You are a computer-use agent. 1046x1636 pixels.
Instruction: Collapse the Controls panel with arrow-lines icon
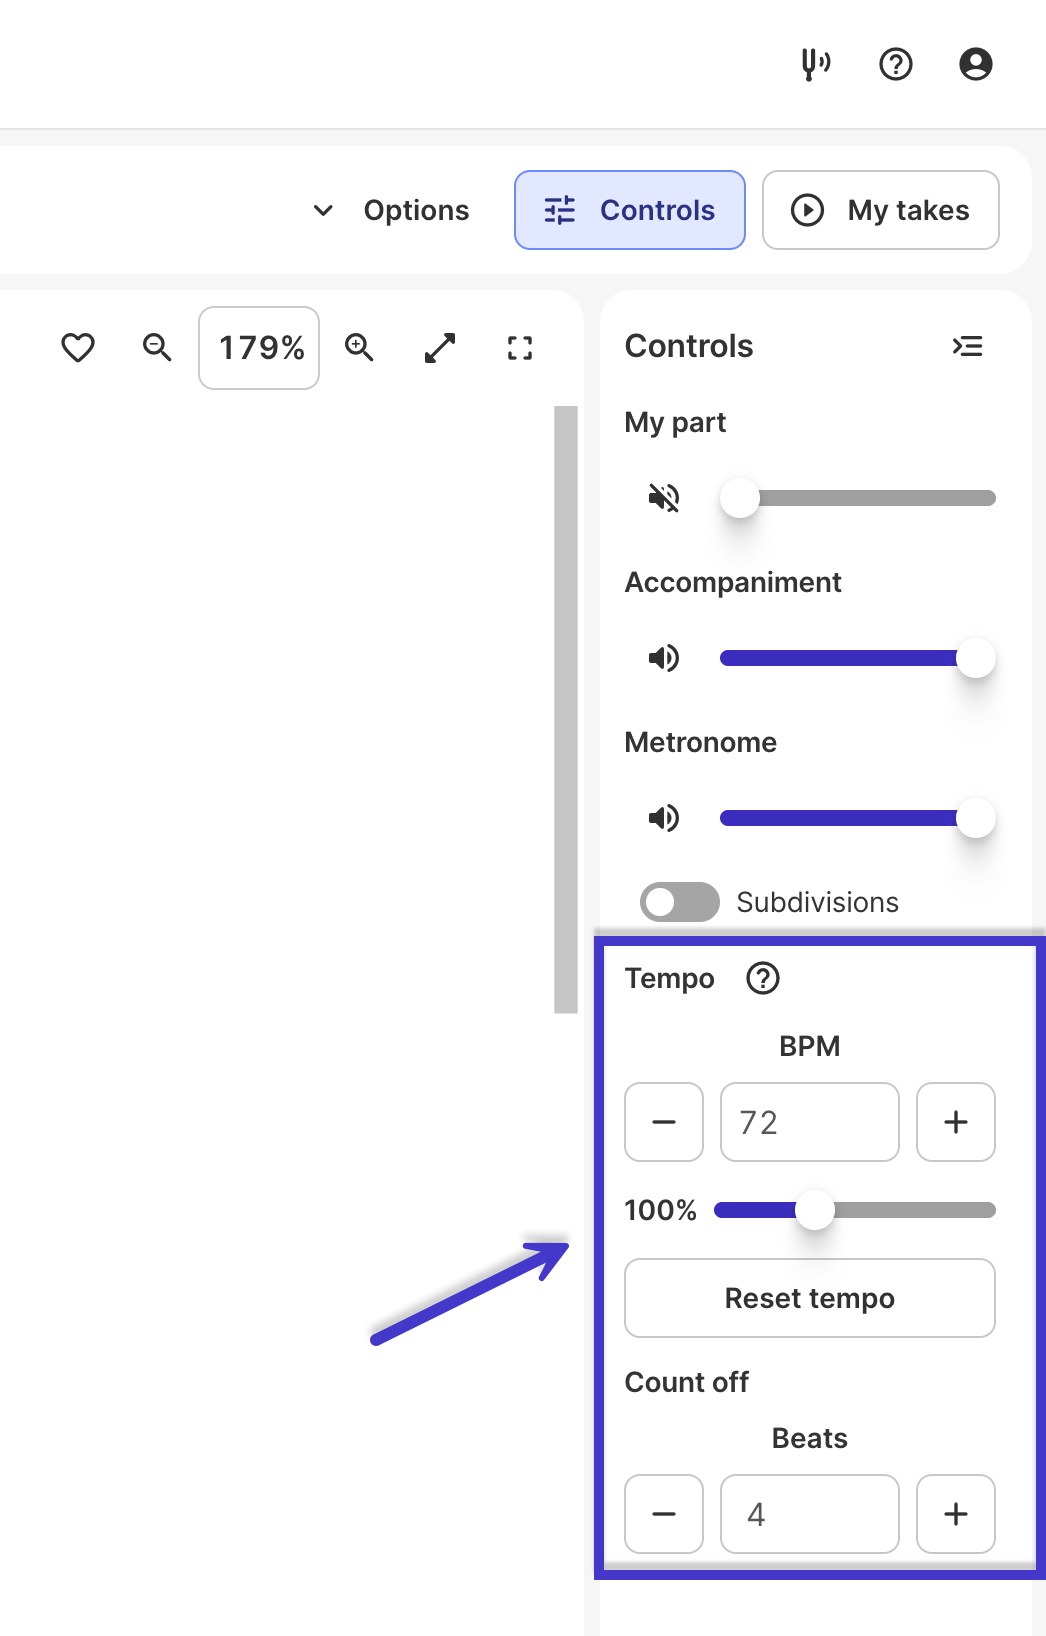click(968, 346)
